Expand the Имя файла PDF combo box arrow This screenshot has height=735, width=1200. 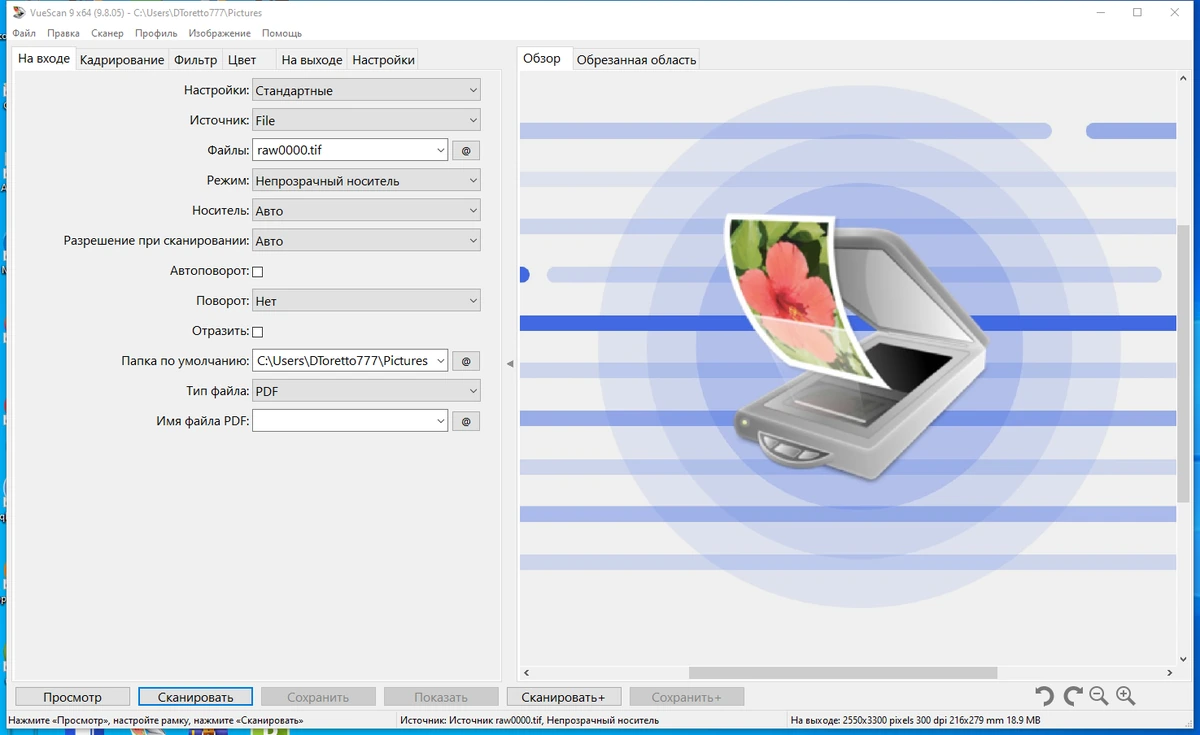click(441, 421)
